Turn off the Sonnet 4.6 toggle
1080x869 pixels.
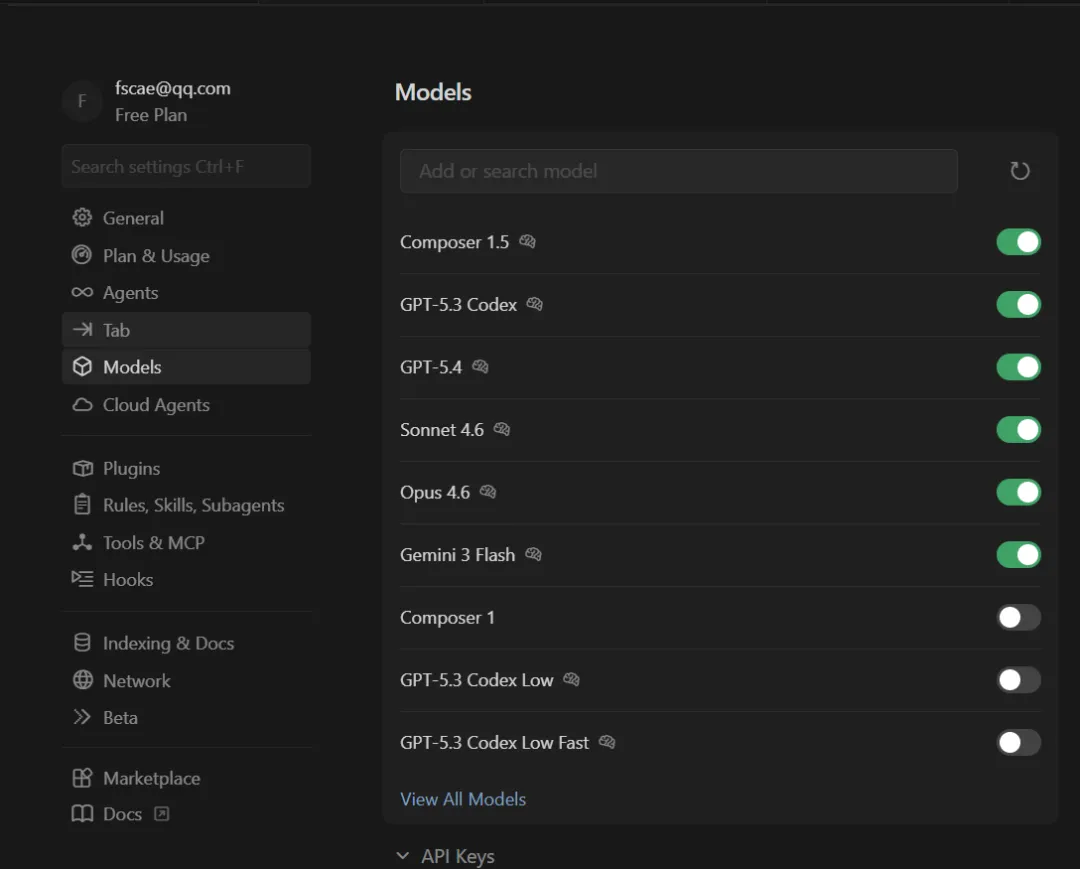tap(1018, 430)
